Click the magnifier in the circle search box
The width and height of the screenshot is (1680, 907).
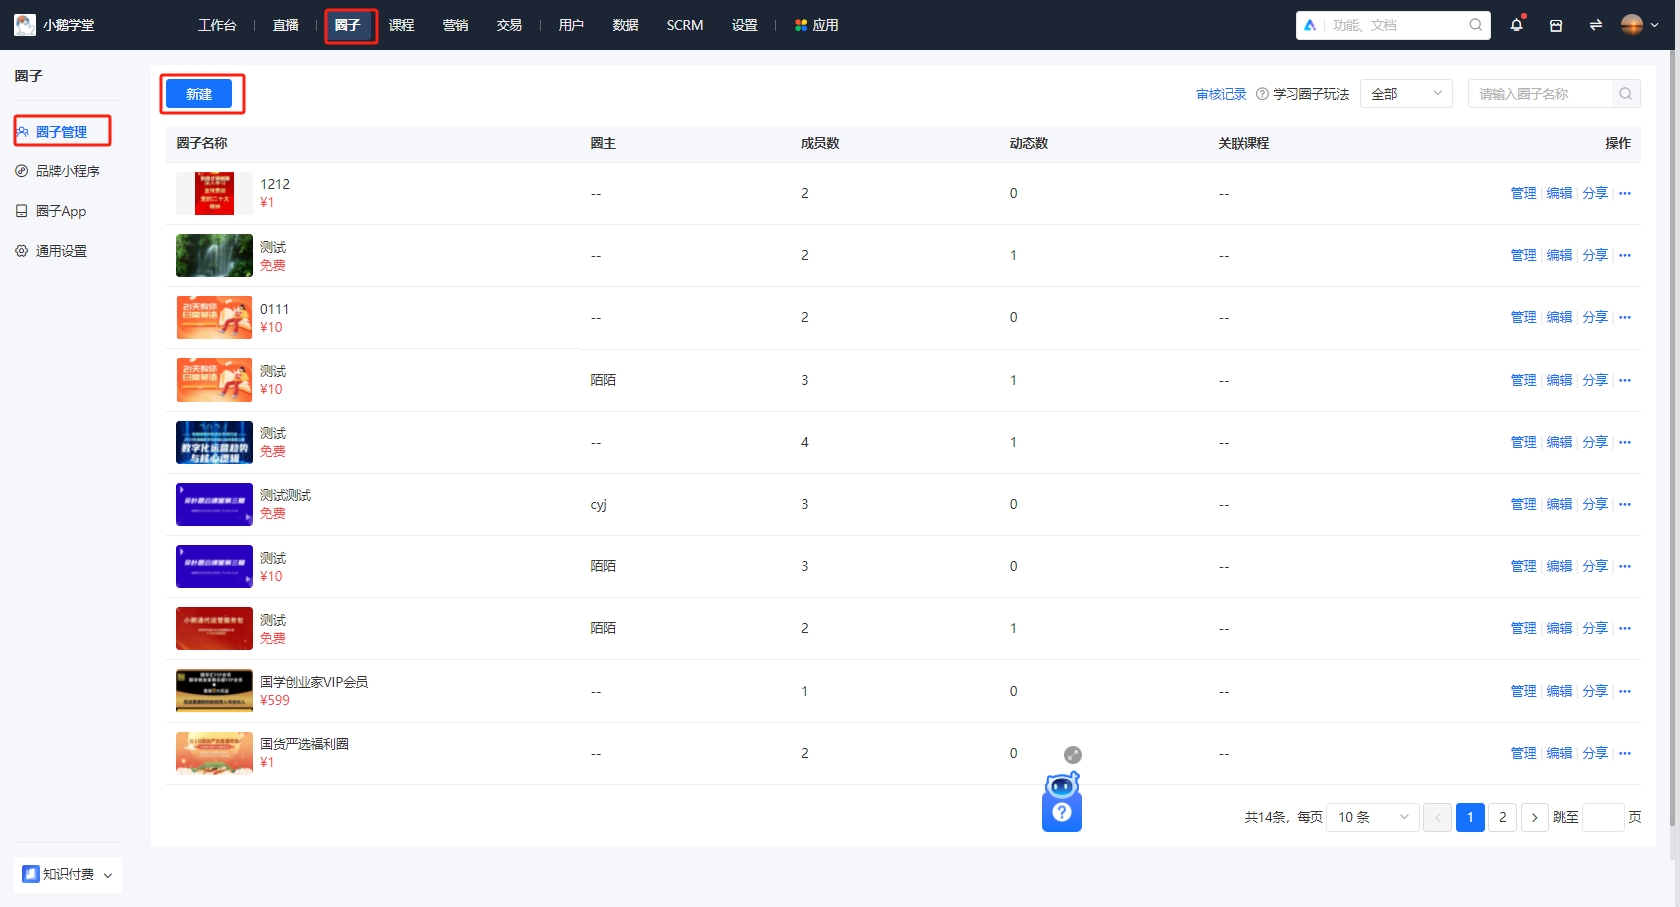tap(1626, 93)
